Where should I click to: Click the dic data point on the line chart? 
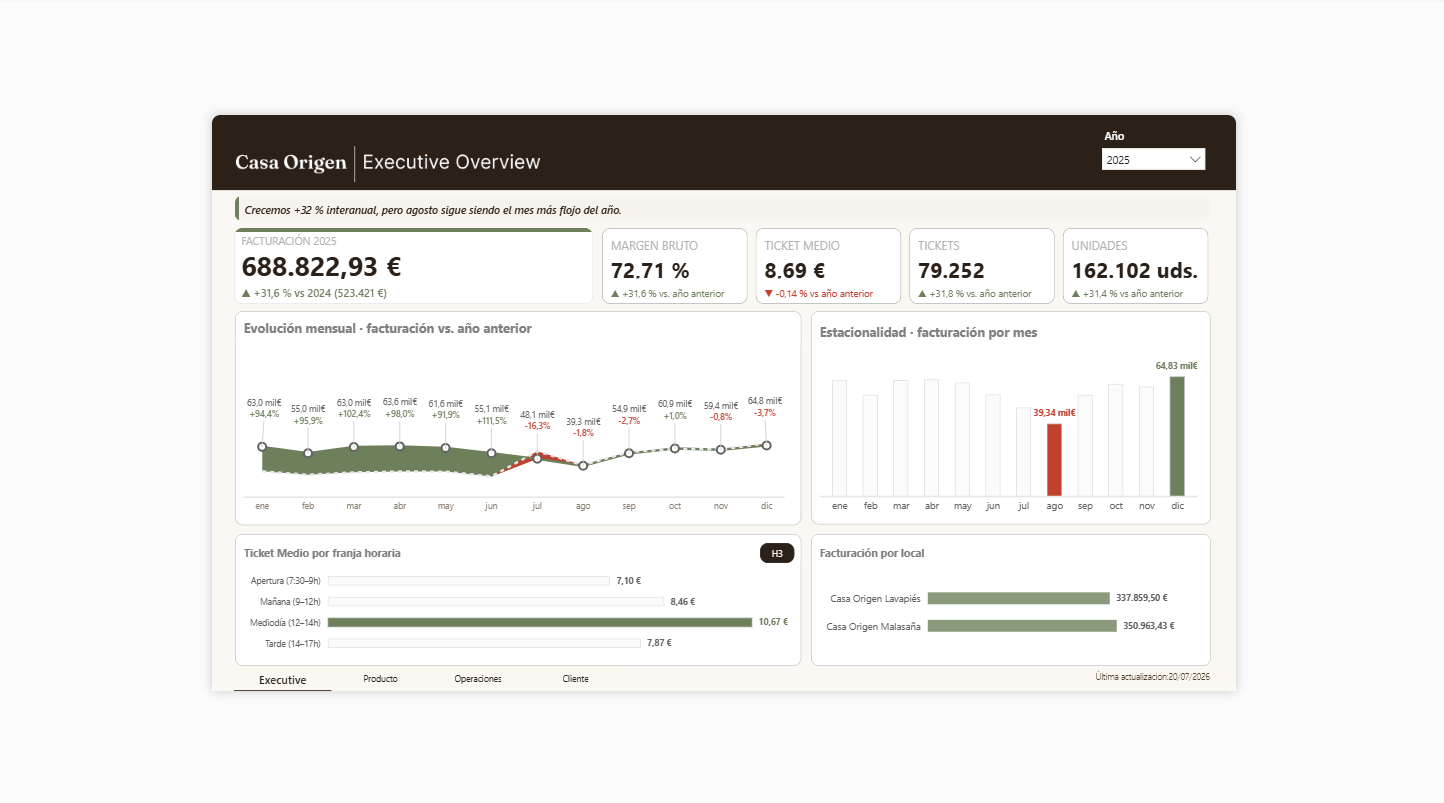(766, 445)
